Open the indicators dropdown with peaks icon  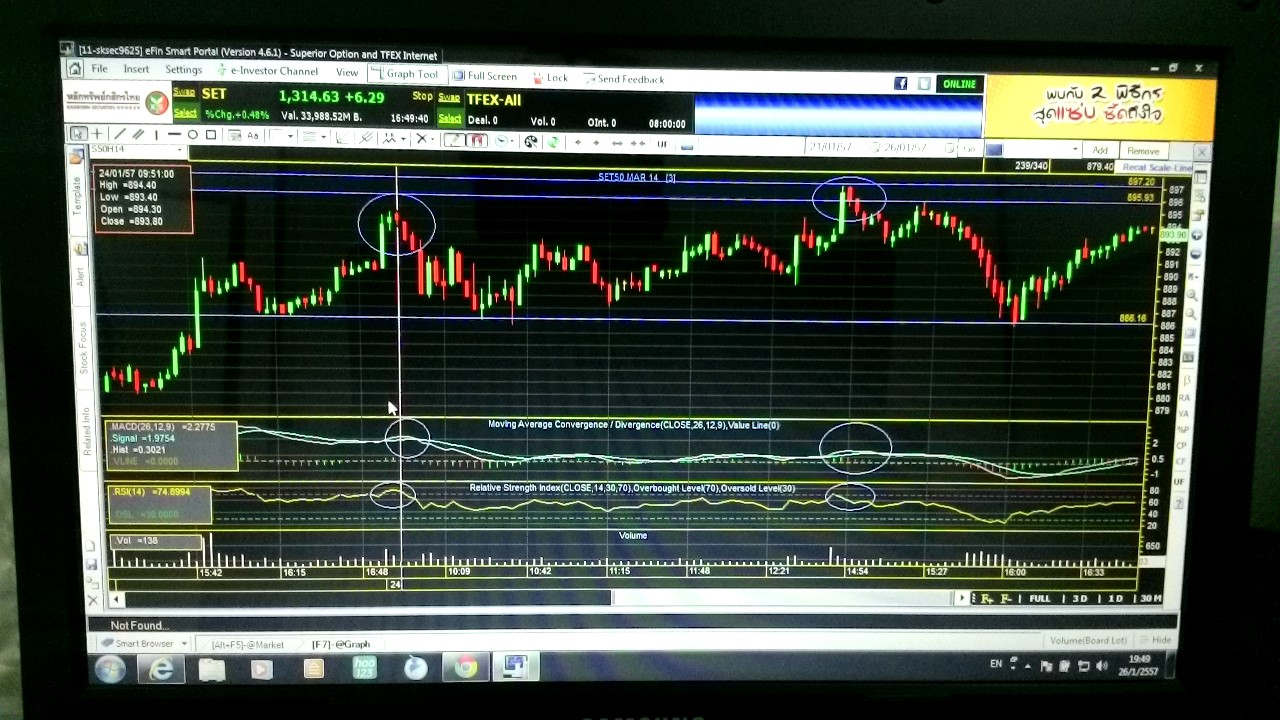point(395,139)
